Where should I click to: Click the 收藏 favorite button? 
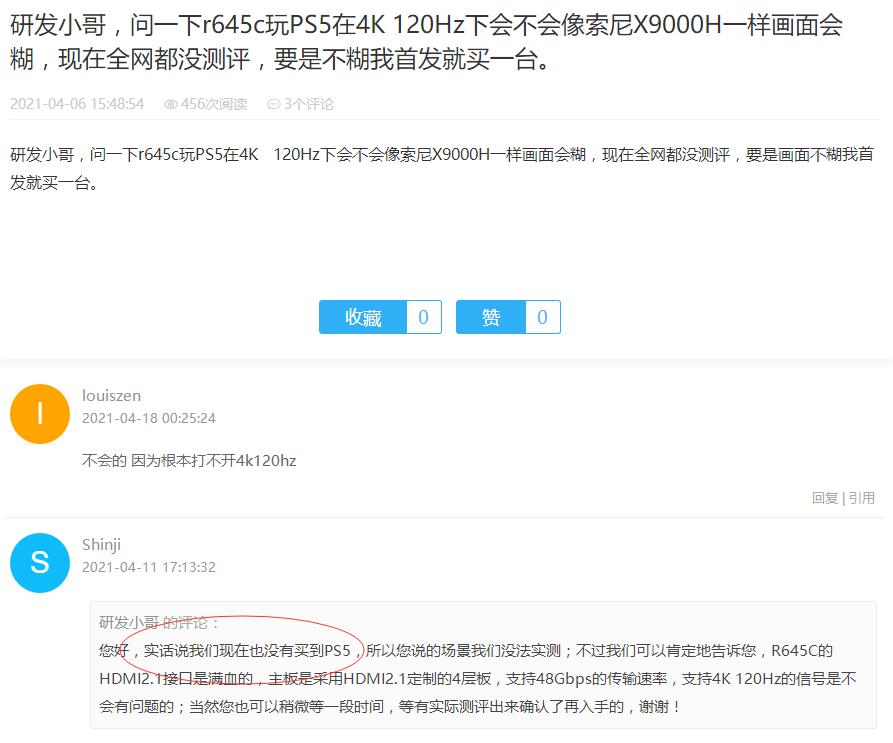click(x=363, y=317)
